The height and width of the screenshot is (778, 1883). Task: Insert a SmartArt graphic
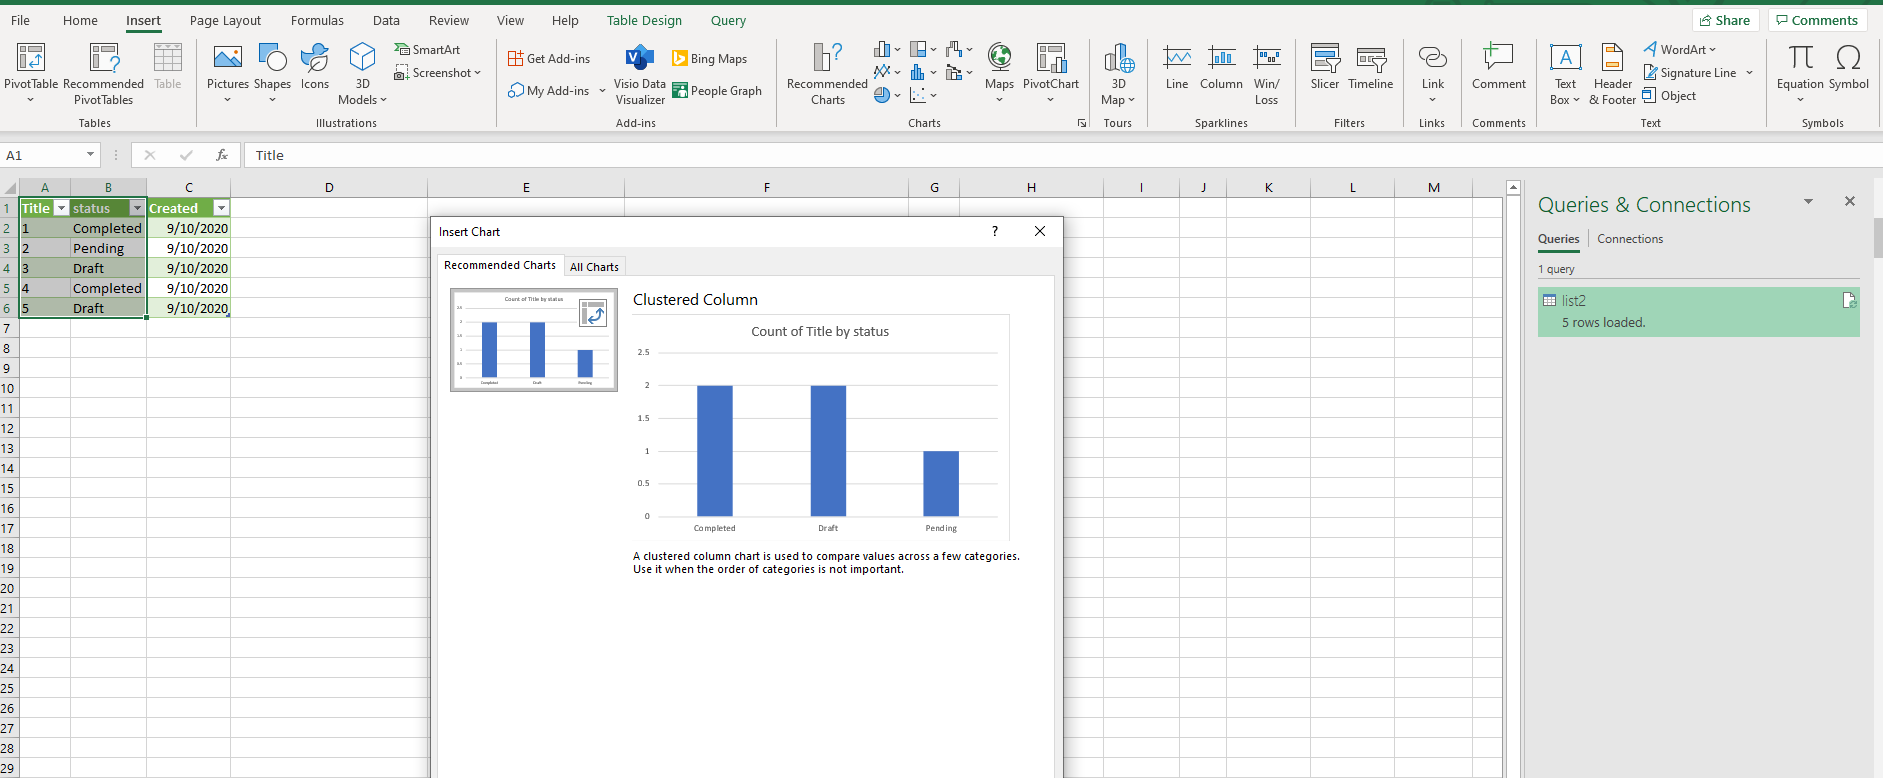[x=427, y=49]
